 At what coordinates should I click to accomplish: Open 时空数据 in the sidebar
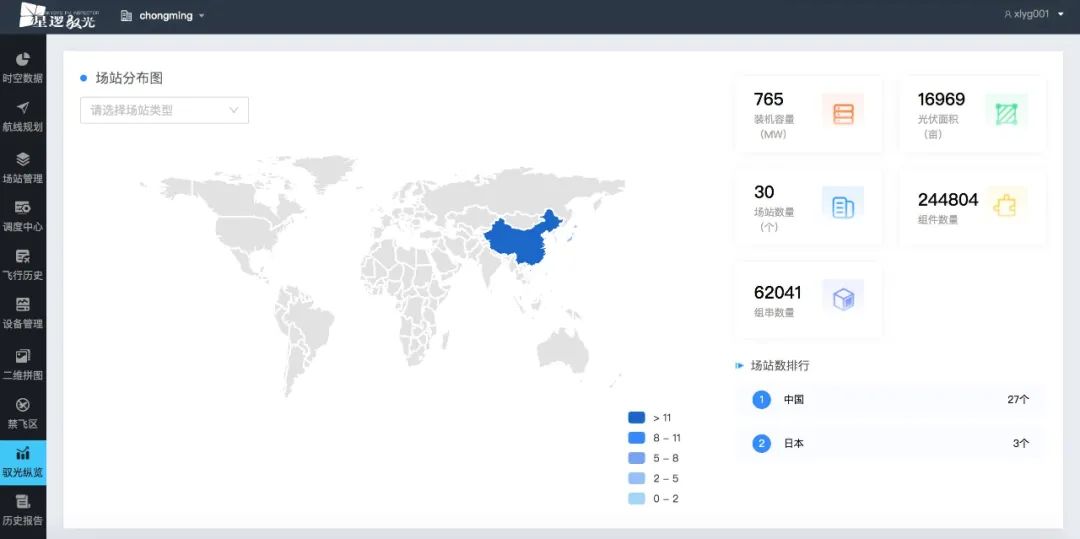[22, 67]
